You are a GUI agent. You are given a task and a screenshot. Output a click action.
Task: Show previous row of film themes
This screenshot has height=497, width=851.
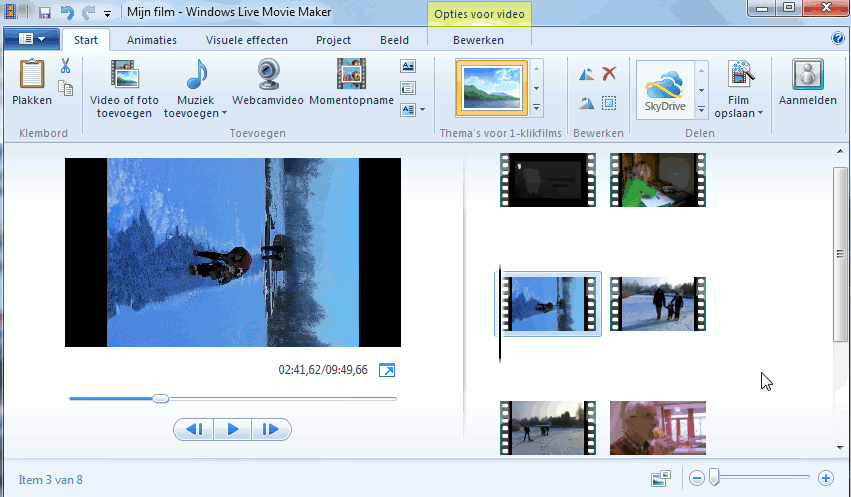pos(536,69)
